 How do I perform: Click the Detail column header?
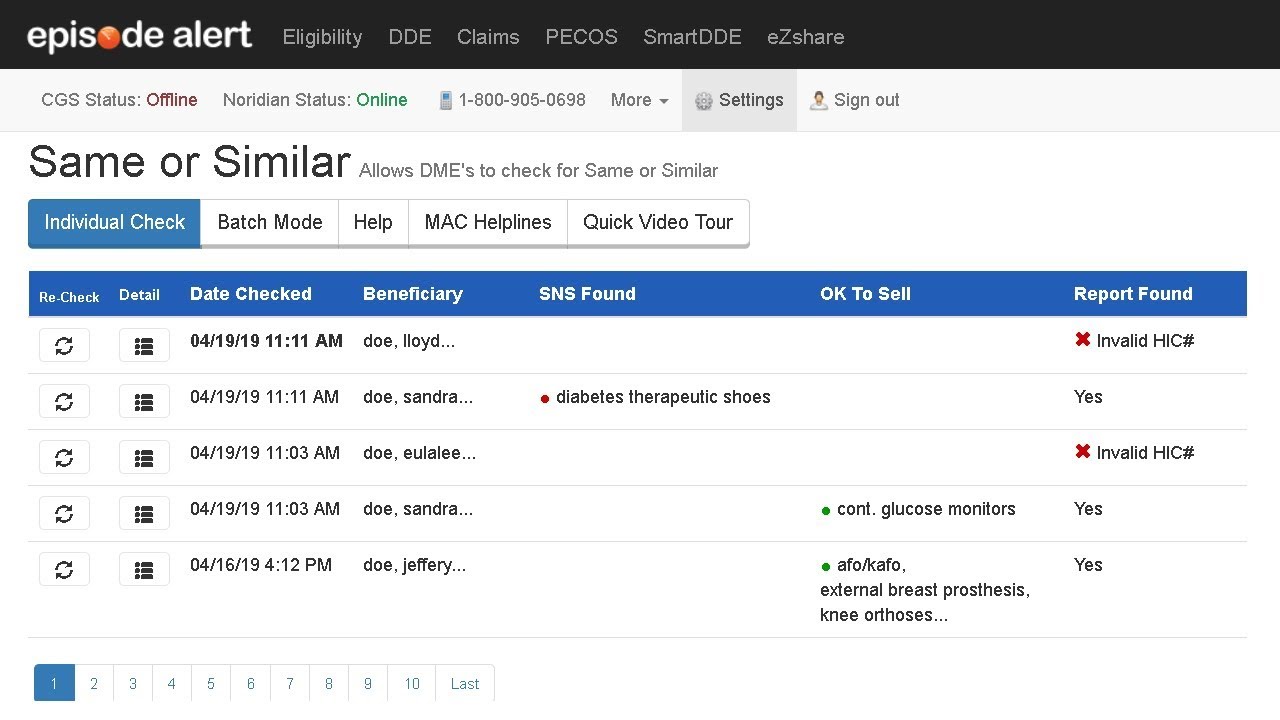click(139, 295)
